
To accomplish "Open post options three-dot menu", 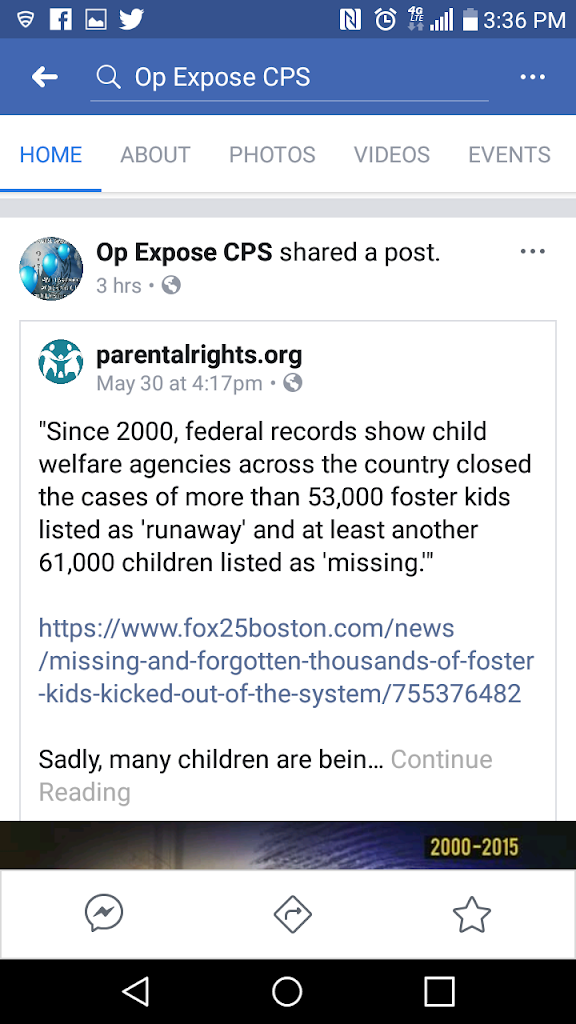I will point(532,251).
